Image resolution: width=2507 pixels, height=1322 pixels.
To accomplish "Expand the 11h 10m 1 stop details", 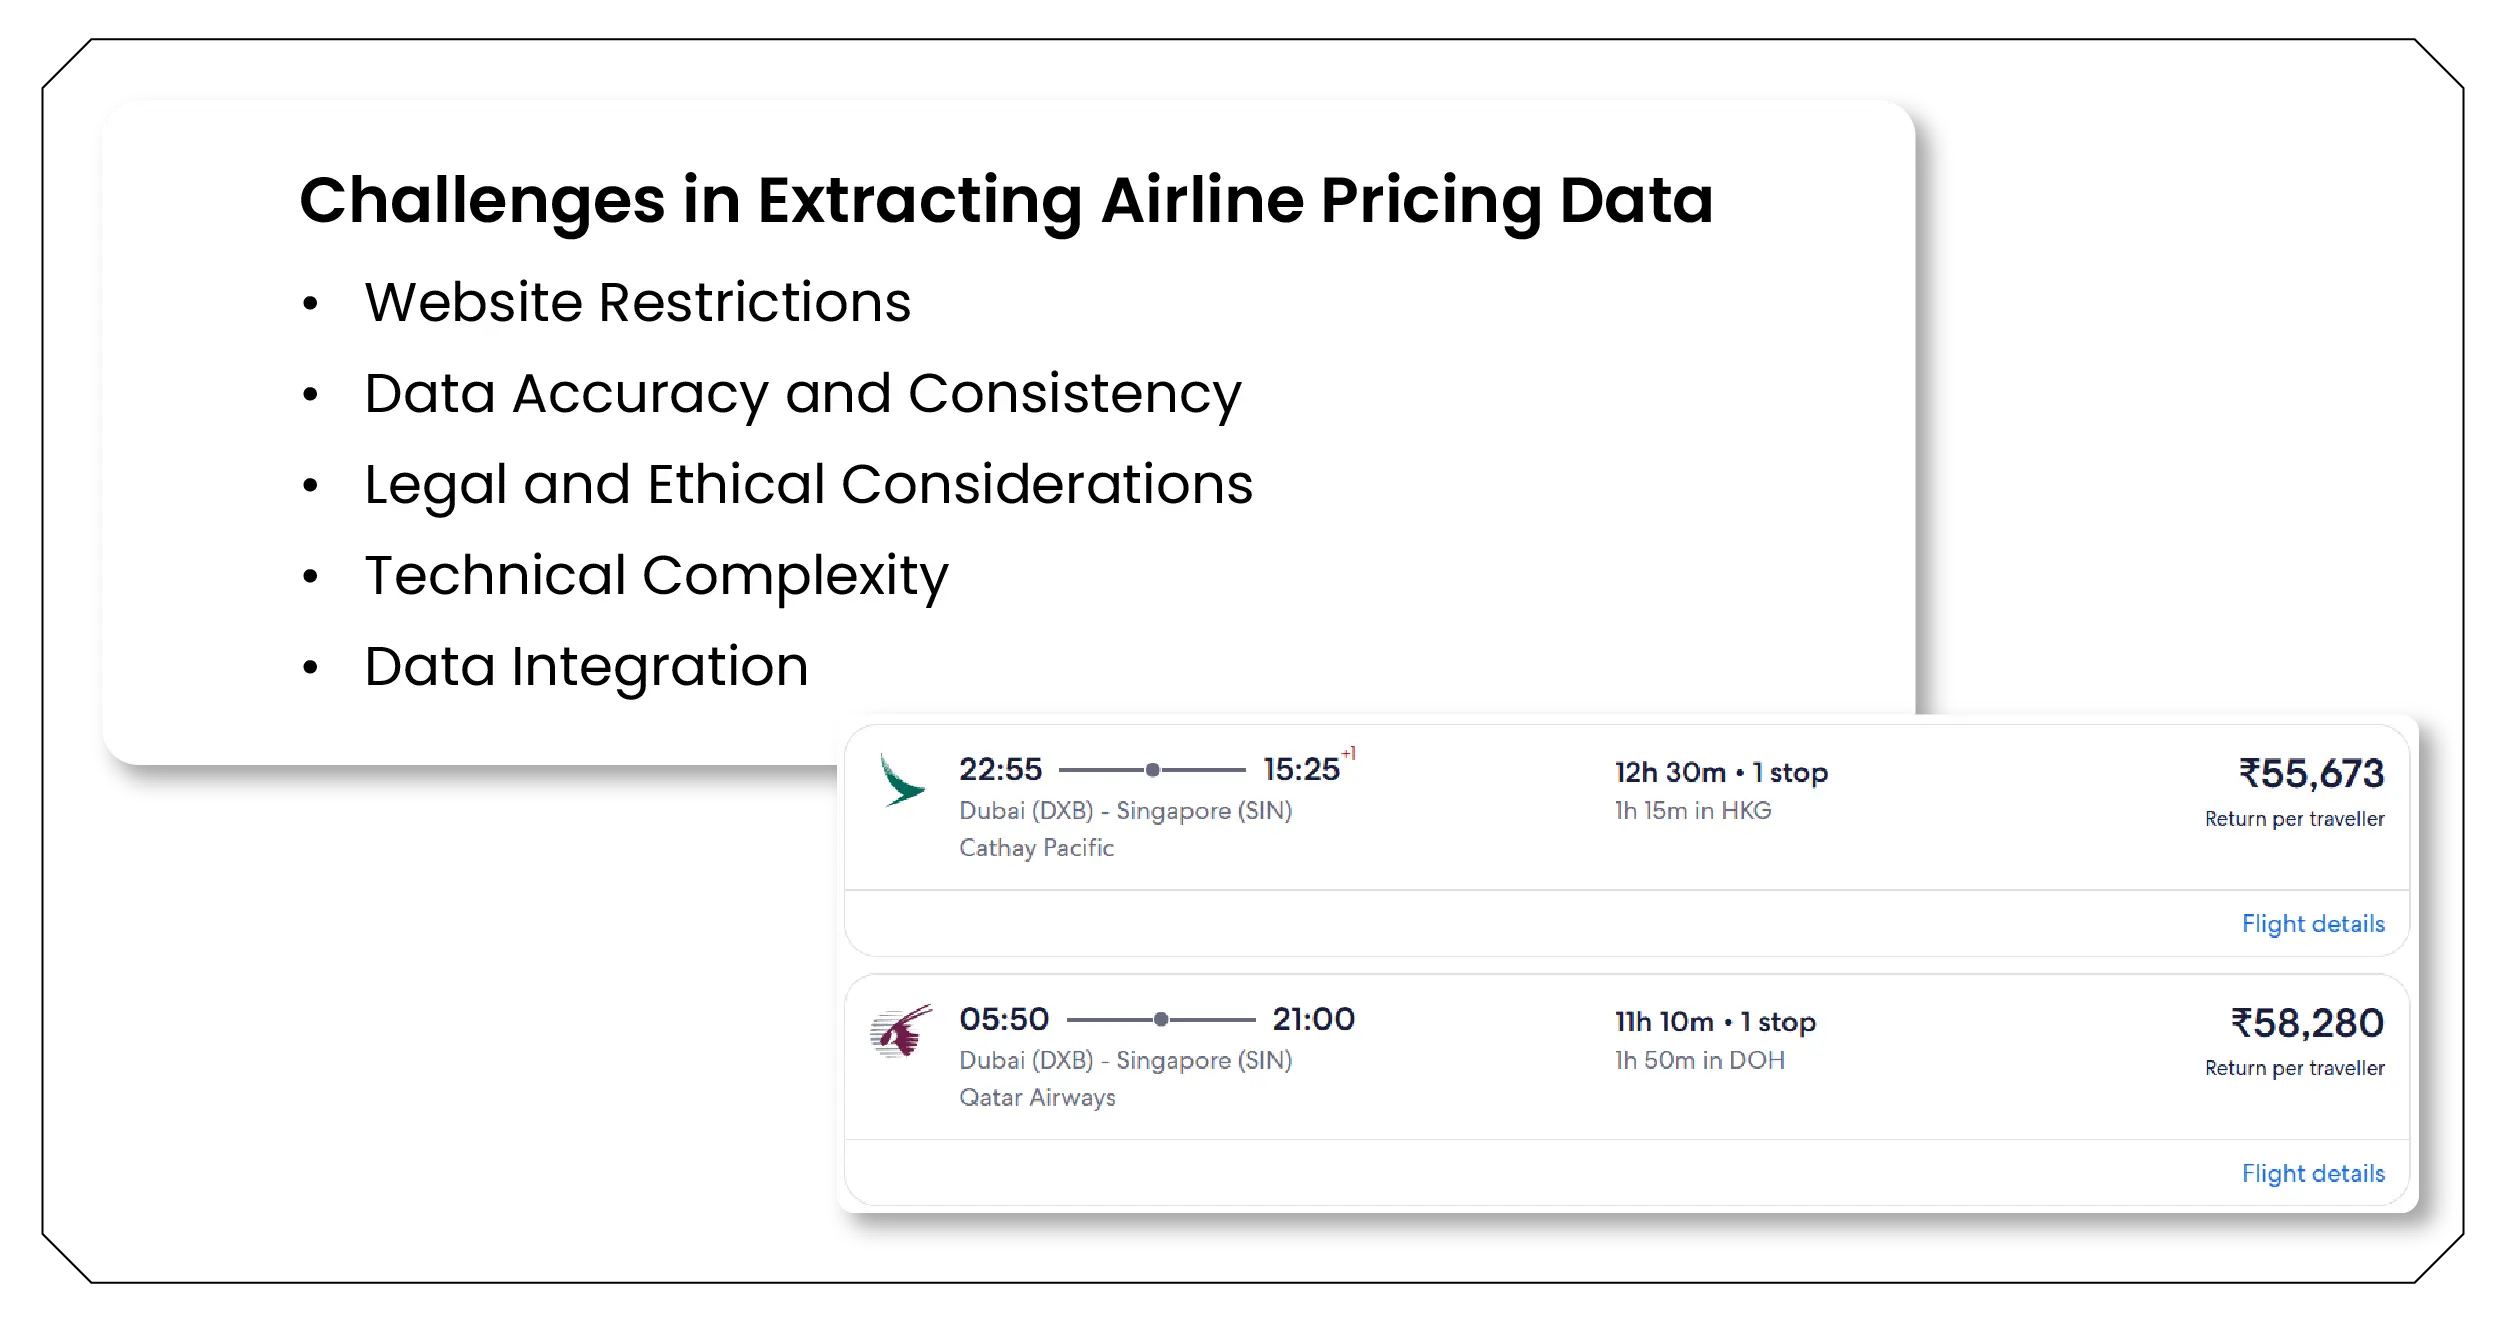I will tap(1714, 1021).
